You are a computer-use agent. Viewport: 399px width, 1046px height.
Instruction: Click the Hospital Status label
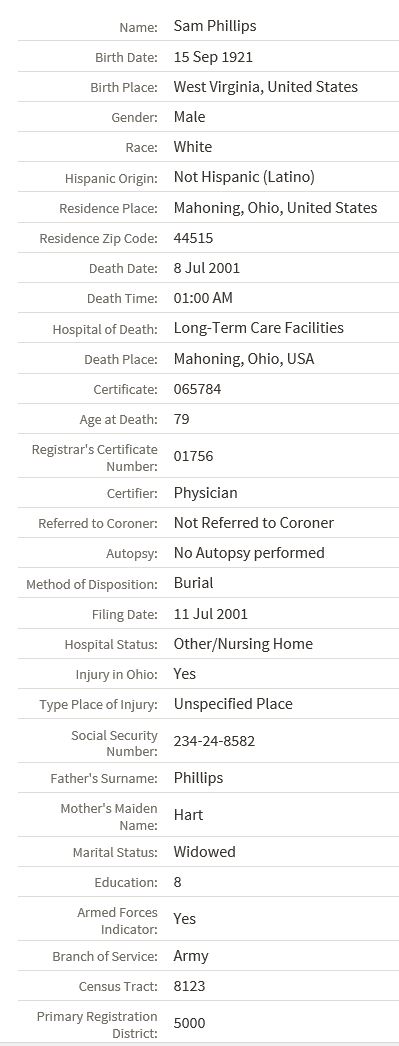pos(111,644)
